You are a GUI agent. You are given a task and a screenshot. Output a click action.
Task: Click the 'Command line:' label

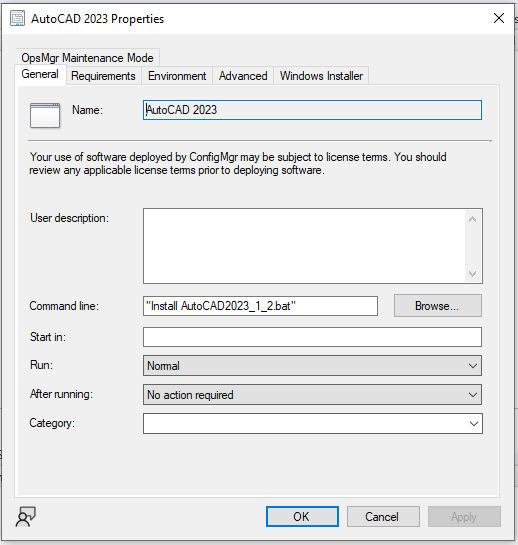point(64,306)
